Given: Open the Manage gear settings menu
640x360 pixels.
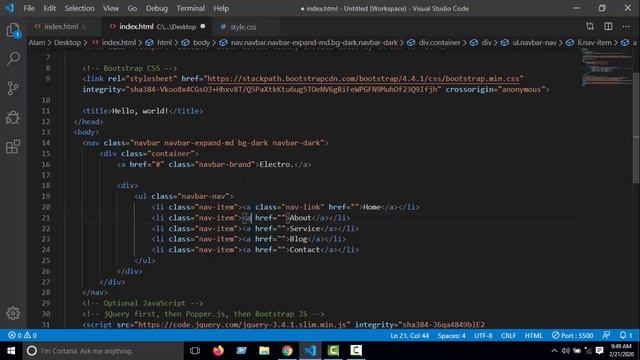Looking at the screenshot, I should coord(13,313).
